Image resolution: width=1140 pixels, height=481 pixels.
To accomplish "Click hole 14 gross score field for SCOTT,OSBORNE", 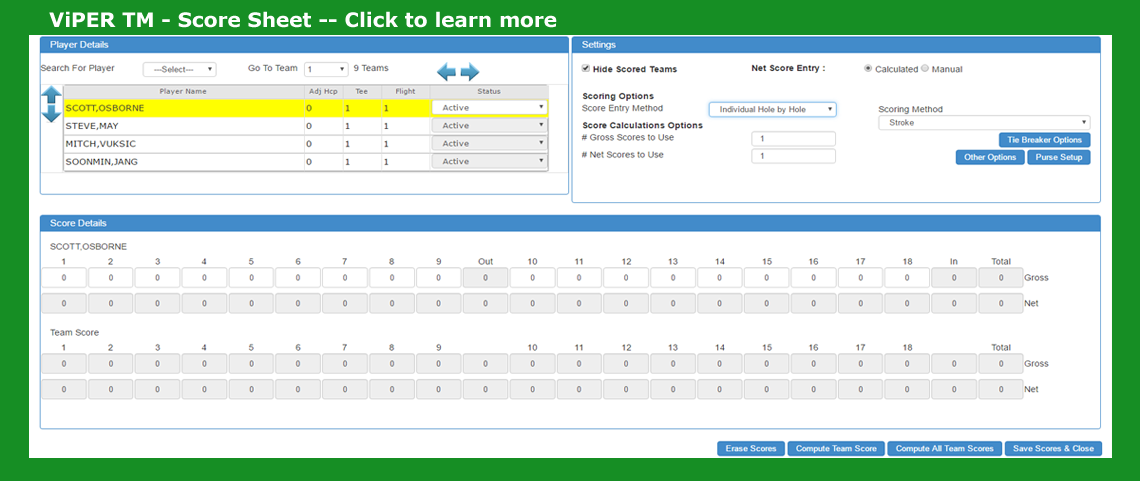I will pyautogui.click(x=720, y=278).
